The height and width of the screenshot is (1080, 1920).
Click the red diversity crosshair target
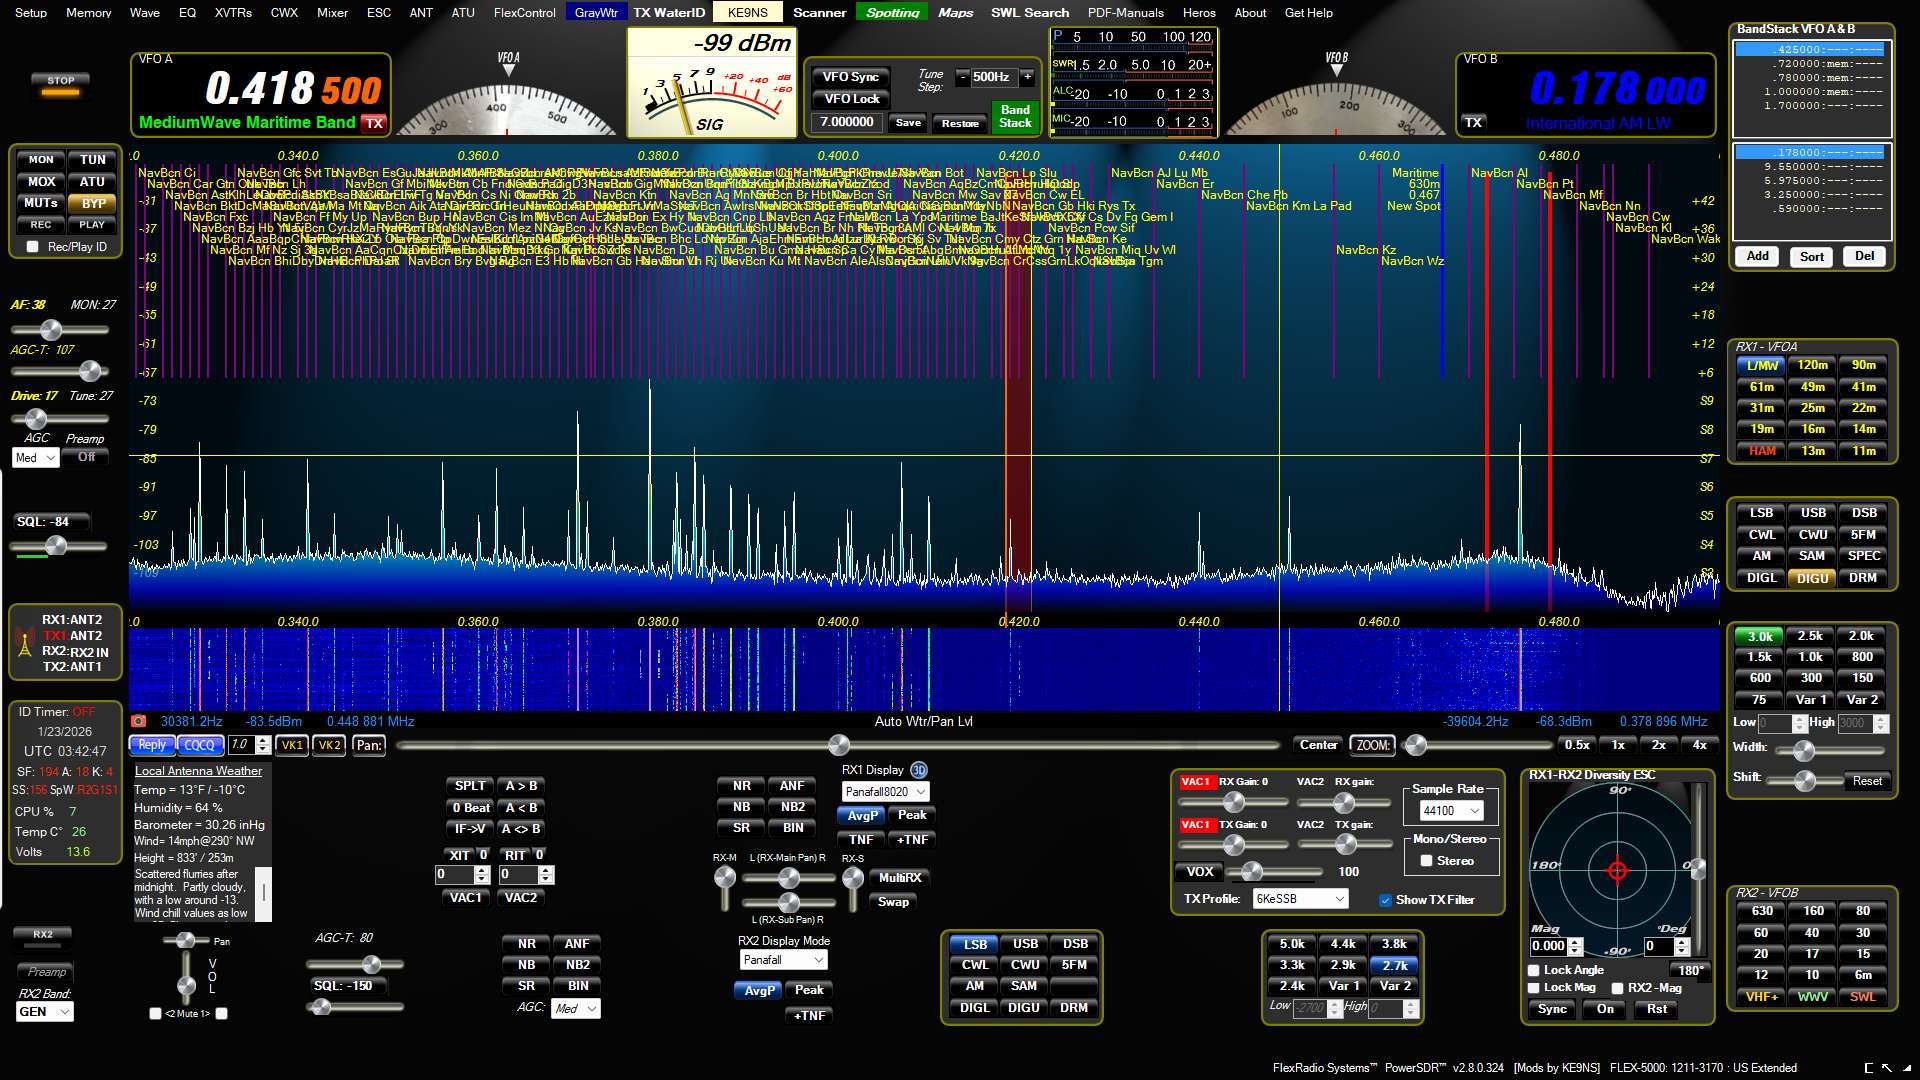click(x=1617, y=870)
